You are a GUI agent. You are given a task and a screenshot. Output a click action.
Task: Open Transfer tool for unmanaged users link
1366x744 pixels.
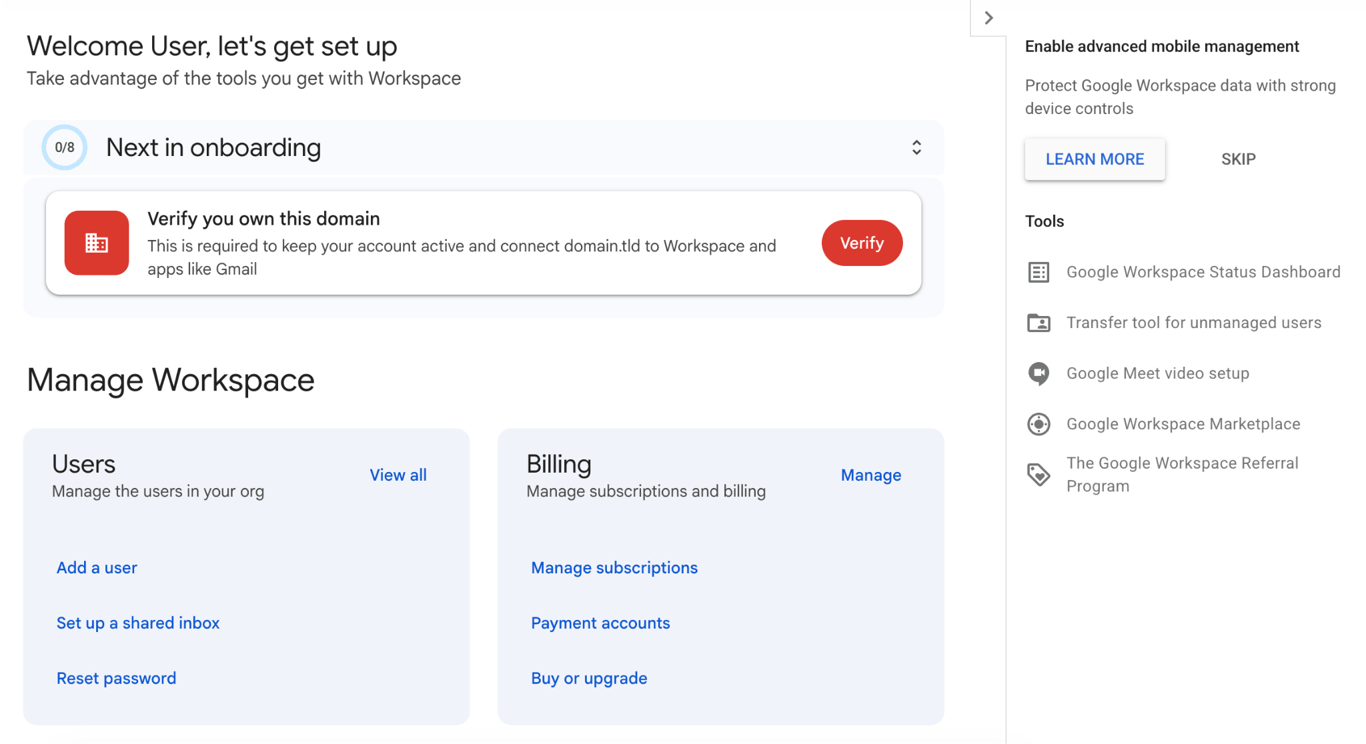(x=1194, y=323)
